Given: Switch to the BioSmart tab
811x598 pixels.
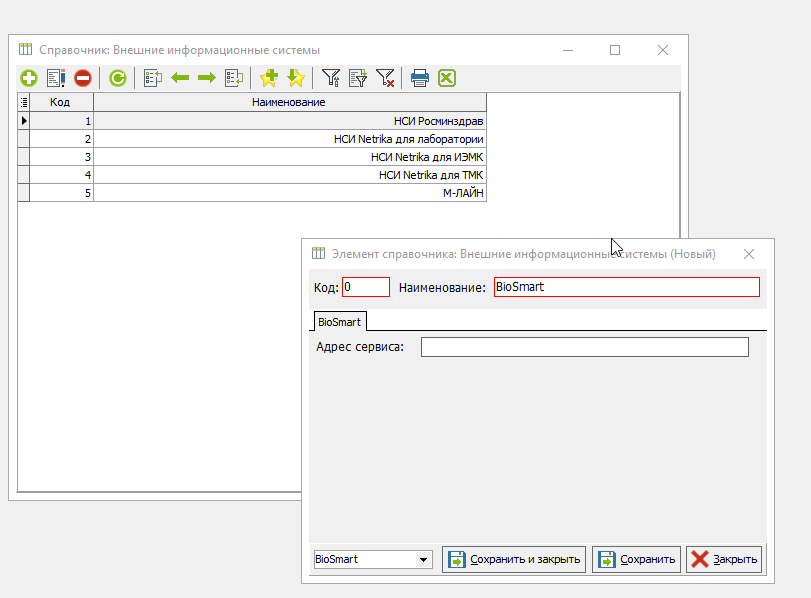Looking at the screenshot, I should coord(339,322).
